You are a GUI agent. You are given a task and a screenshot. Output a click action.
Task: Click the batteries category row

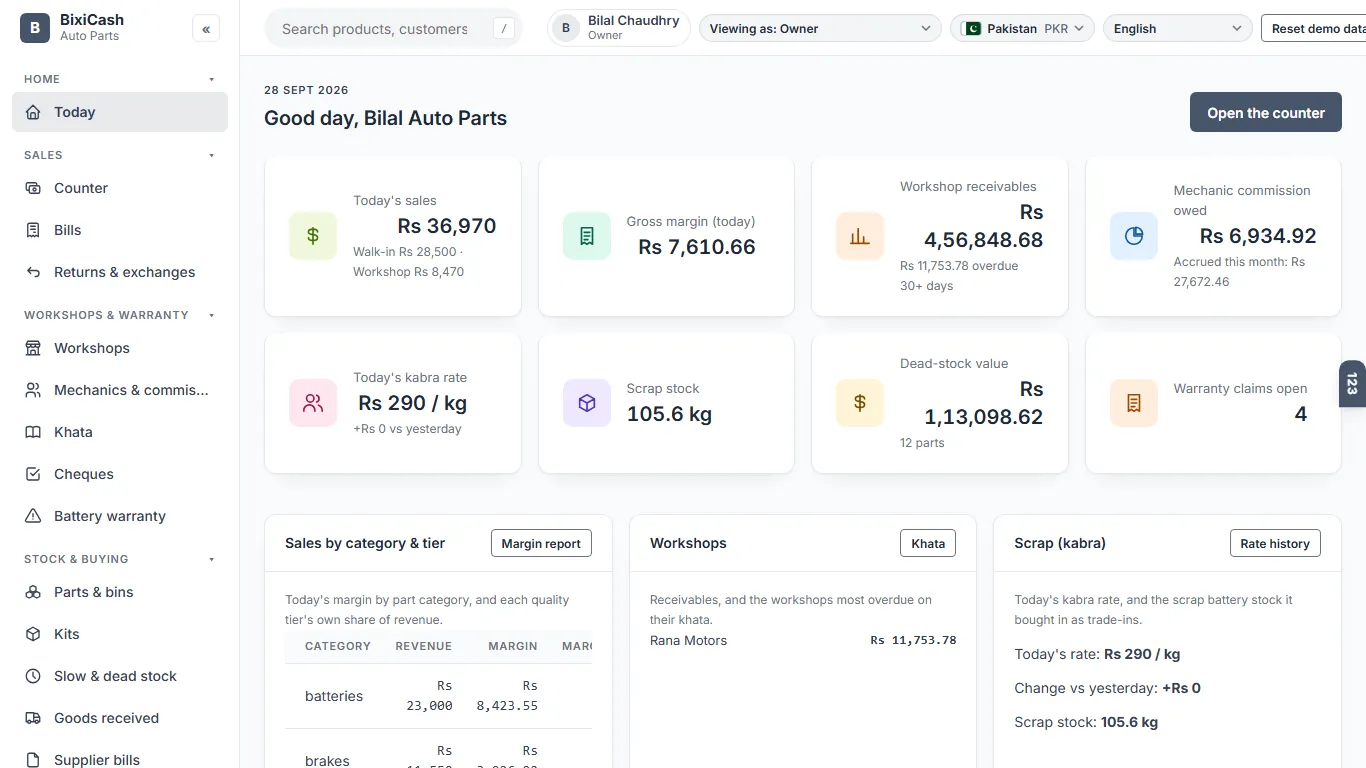point(438,696)
